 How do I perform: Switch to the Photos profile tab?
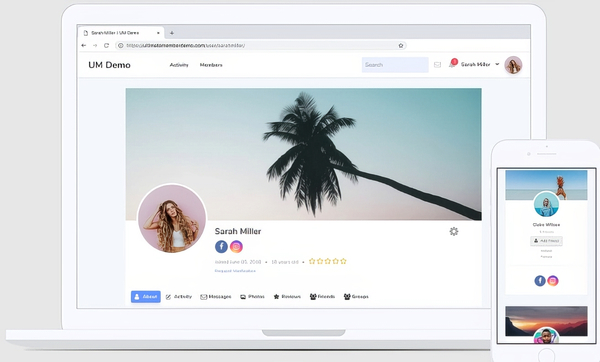click(x=252, y=297)
